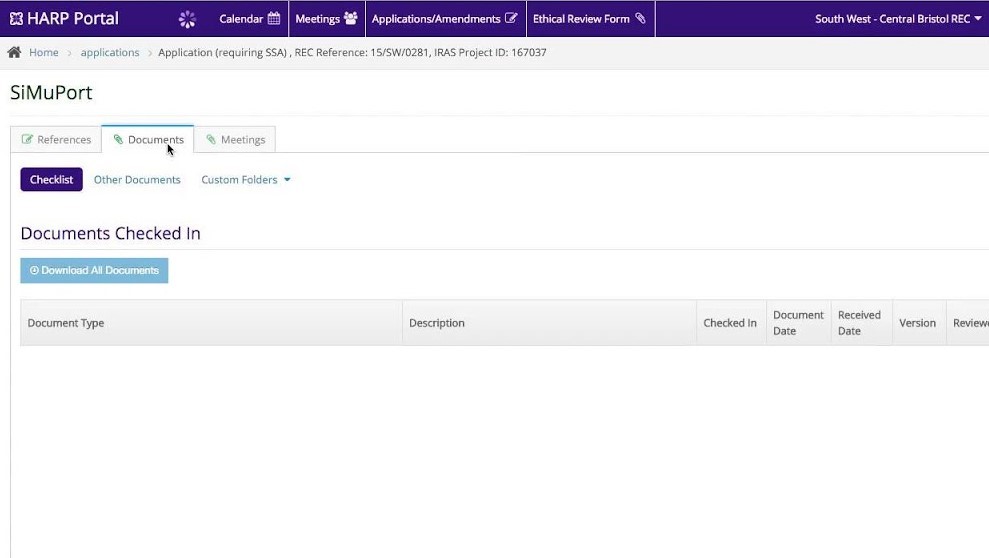Screen dimensions: 989x558
Task: Click the Checked In column header
Action: tap(730, 323)
